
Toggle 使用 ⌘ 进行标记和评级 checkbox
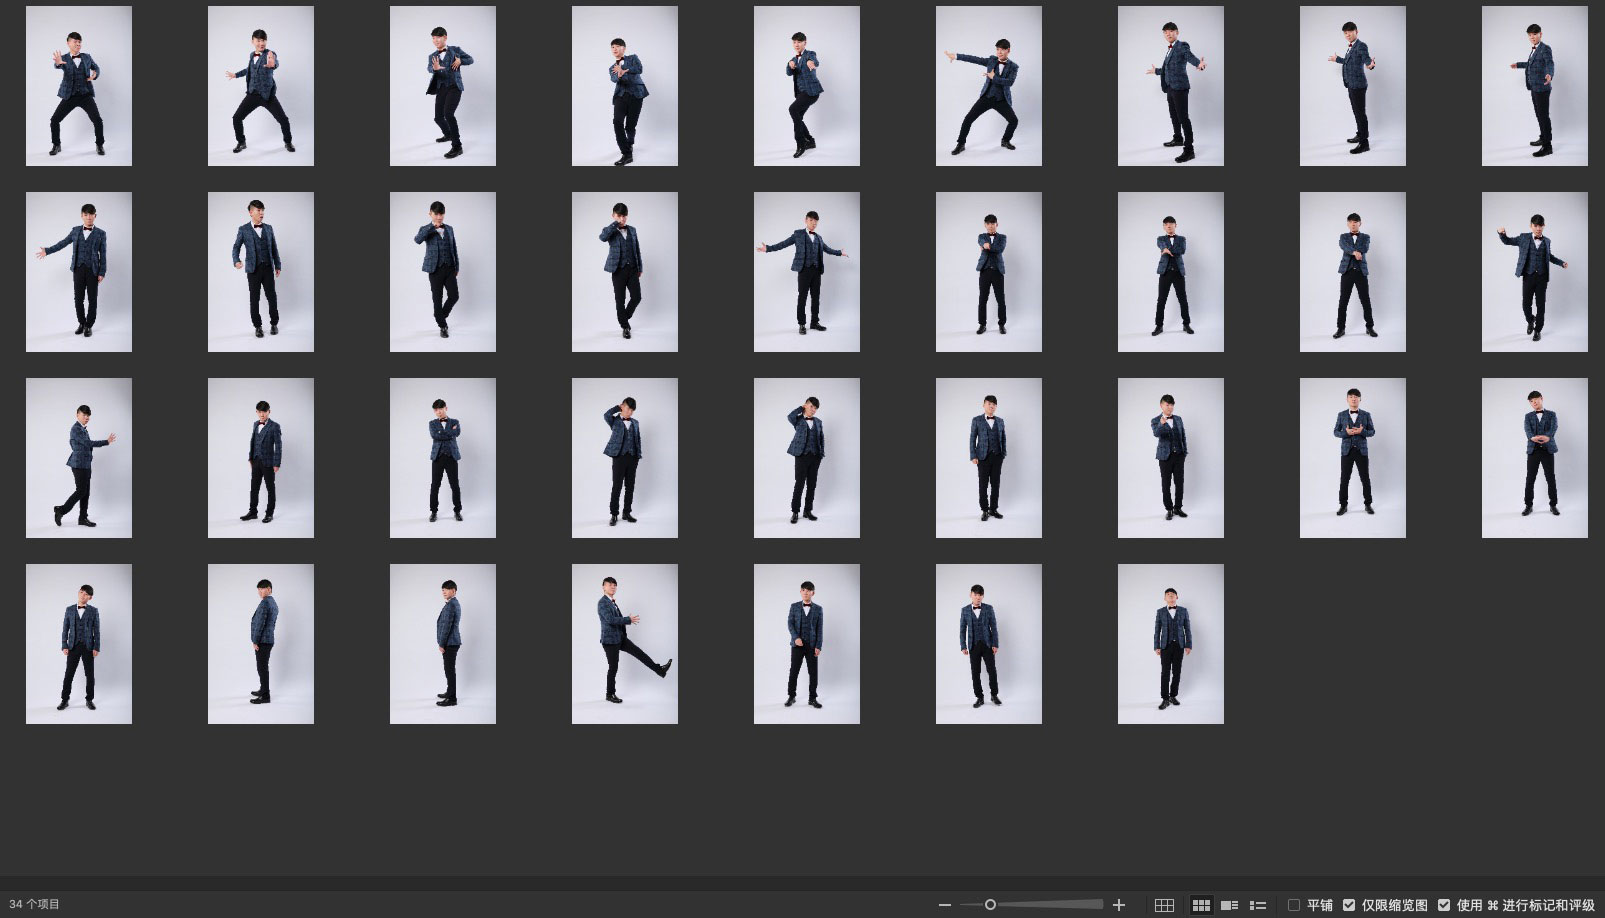pyautogui.click(x=1444, y=905)
